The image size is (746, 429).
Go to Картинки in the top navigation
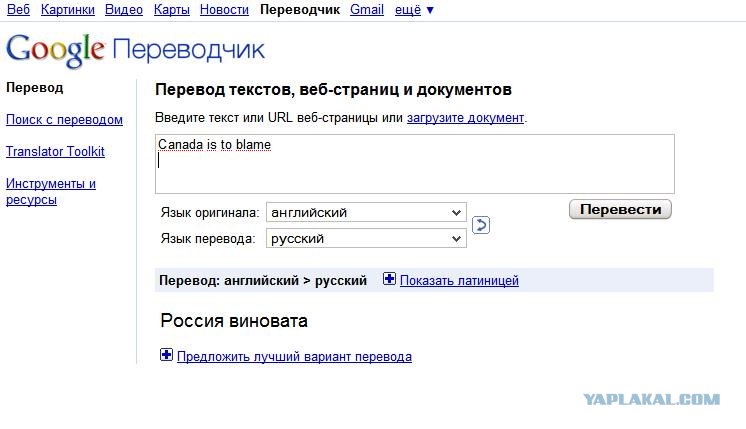(x=68, y=10)
